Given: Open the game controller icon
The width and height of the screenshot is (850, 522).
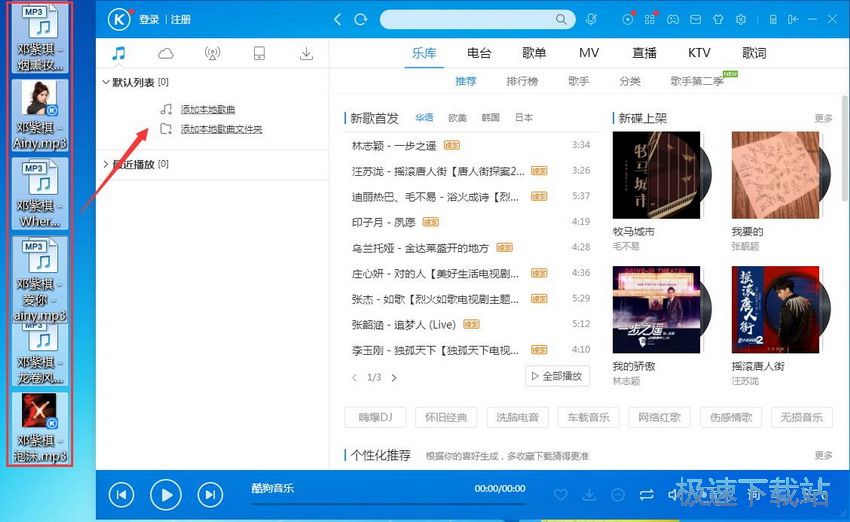Looking at the screenshot, I should [673, 20].
